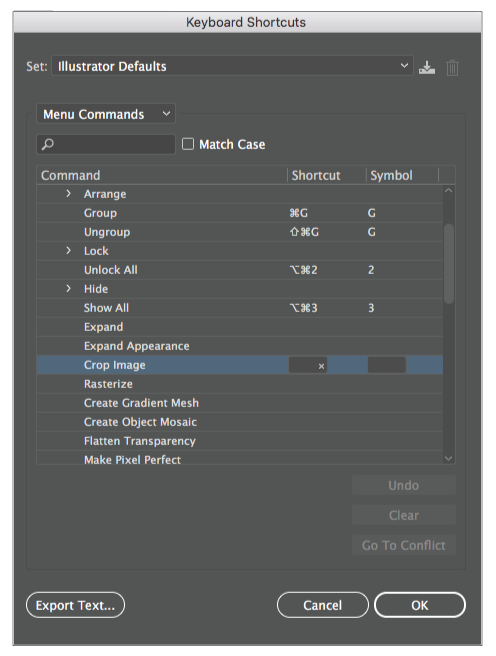Enable Match Case checkbox

click(188, 144)
